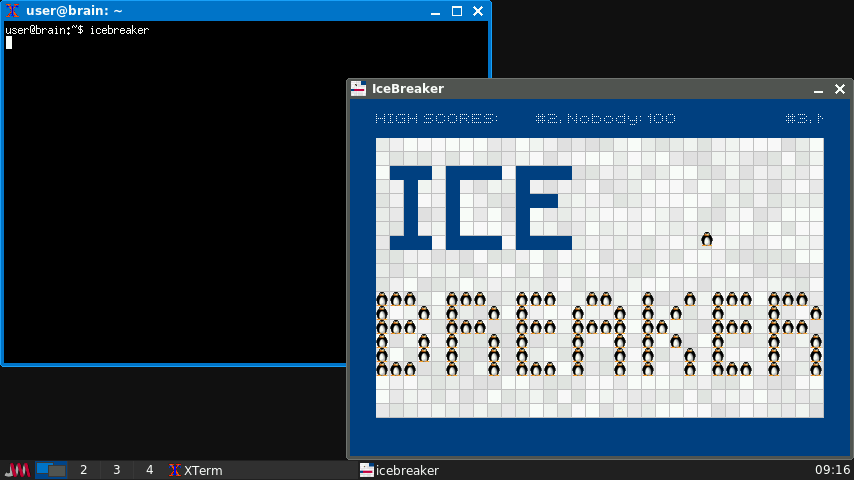854x480 pixels.
Task: Click the lone penguin on the ice
Action: pos(707,239)
